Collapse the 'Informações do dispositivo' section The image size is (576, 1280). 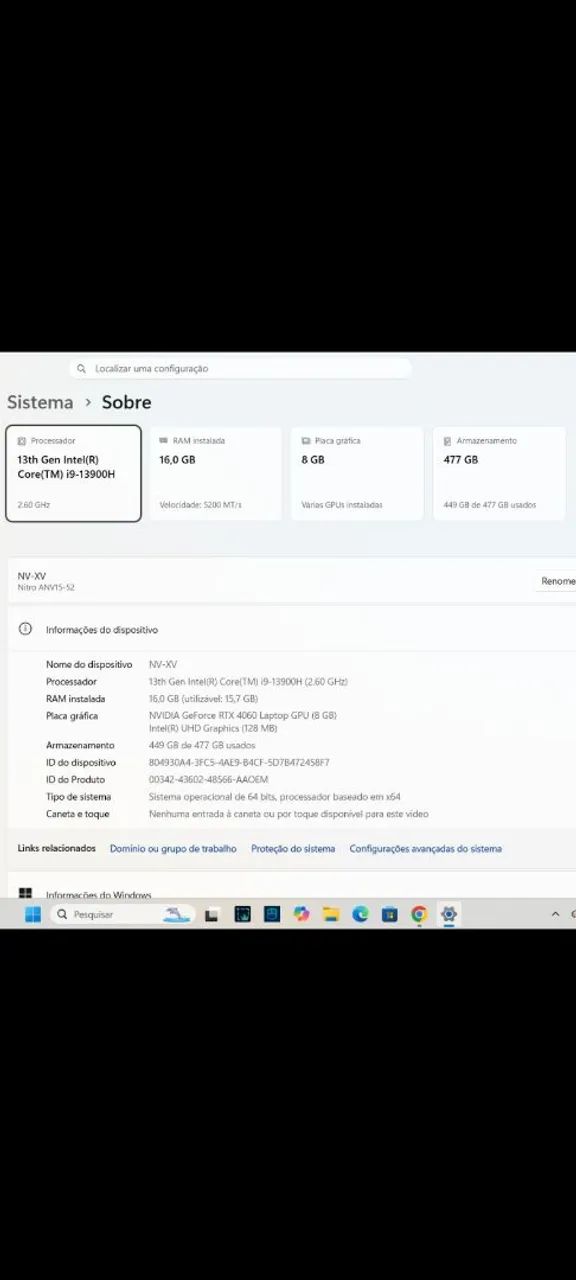coord(292,630)
